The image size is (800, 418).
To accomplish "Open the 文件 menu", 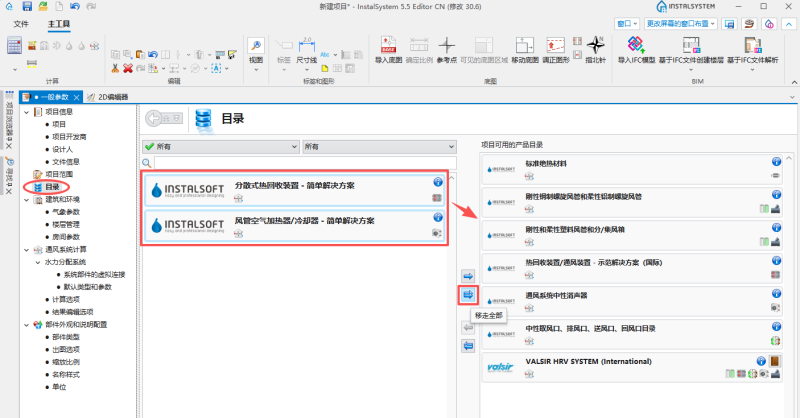I will [x=21, y=24].
